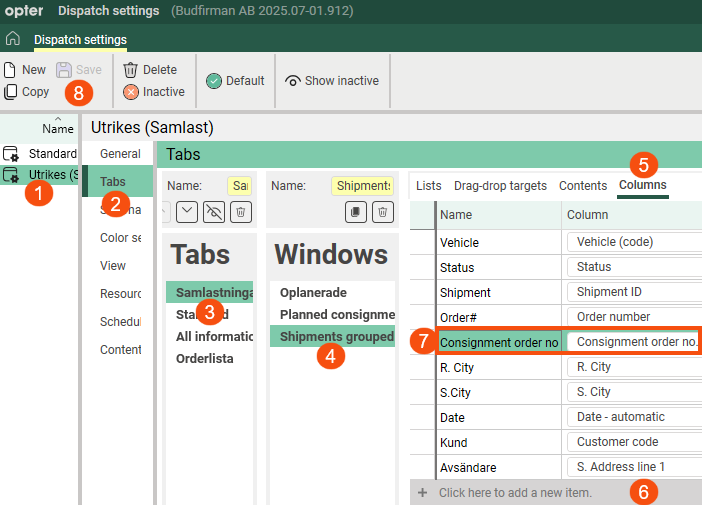Open the Vehicle (code) column dropdown
The image size is (702, 505).
coord(632,242)
